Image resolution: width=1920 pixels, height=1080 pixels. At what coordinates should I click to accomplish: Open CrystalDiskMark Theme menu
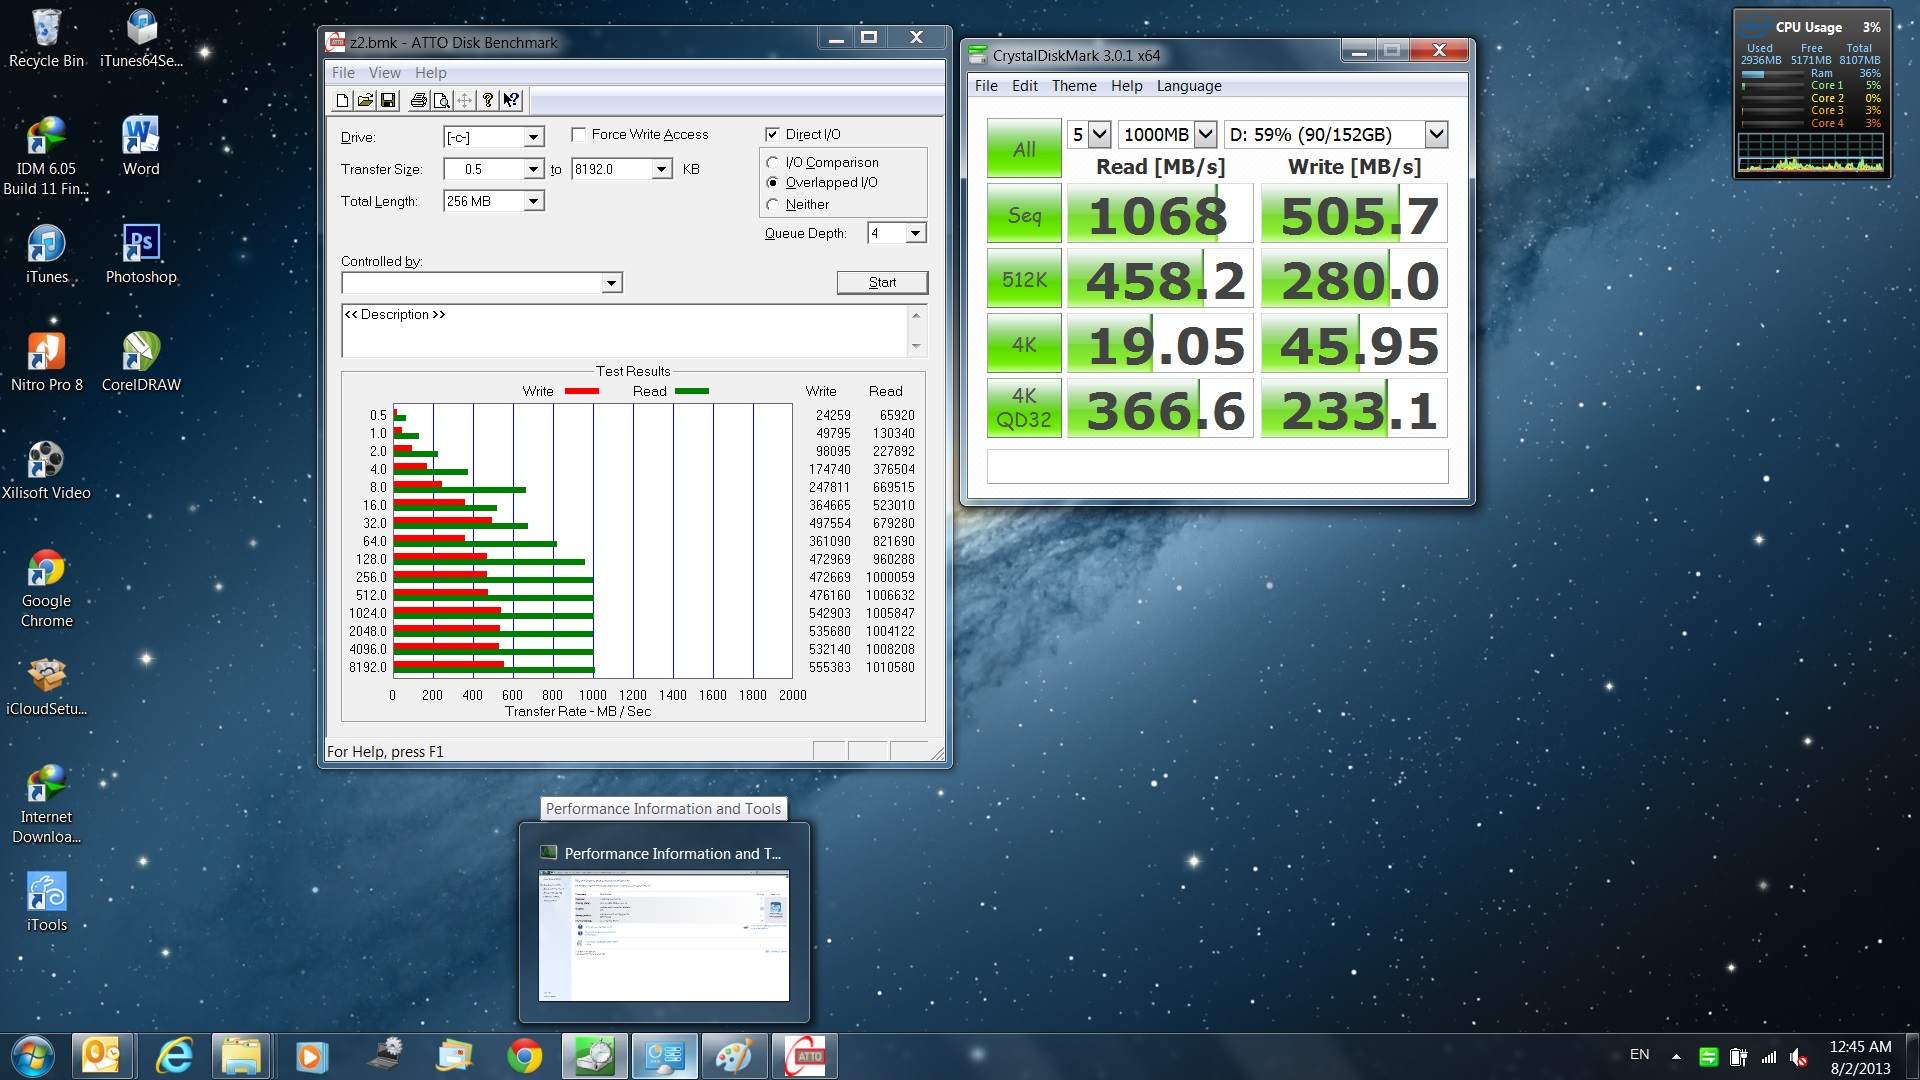(1073, 86)
